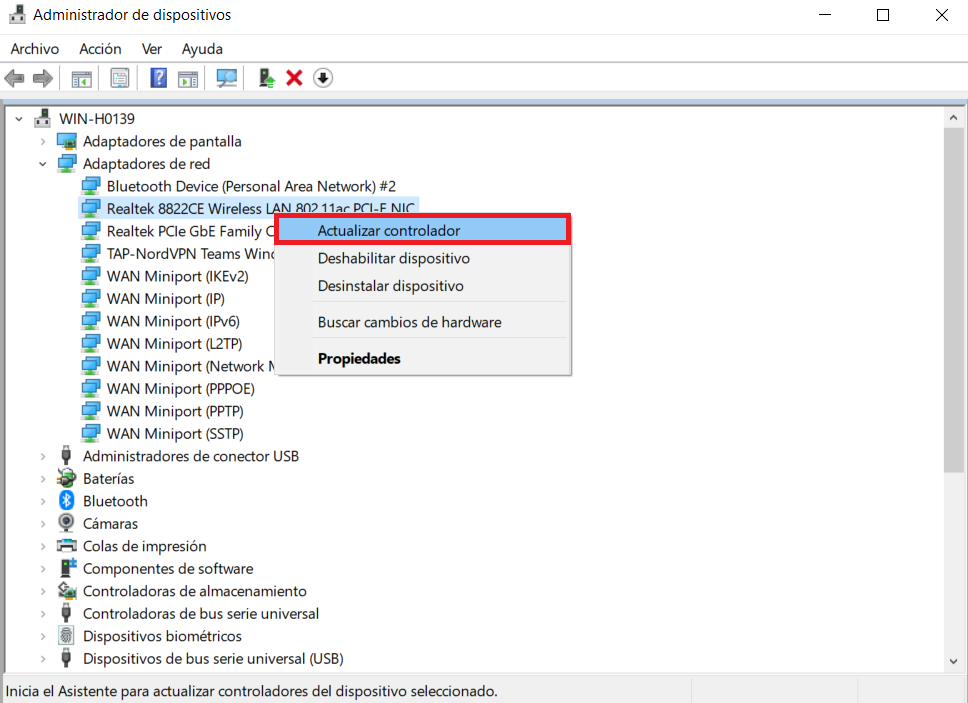Expand the Cámaras category
The height and width of the screenshot is (703, 968).
tap(43, 523)
